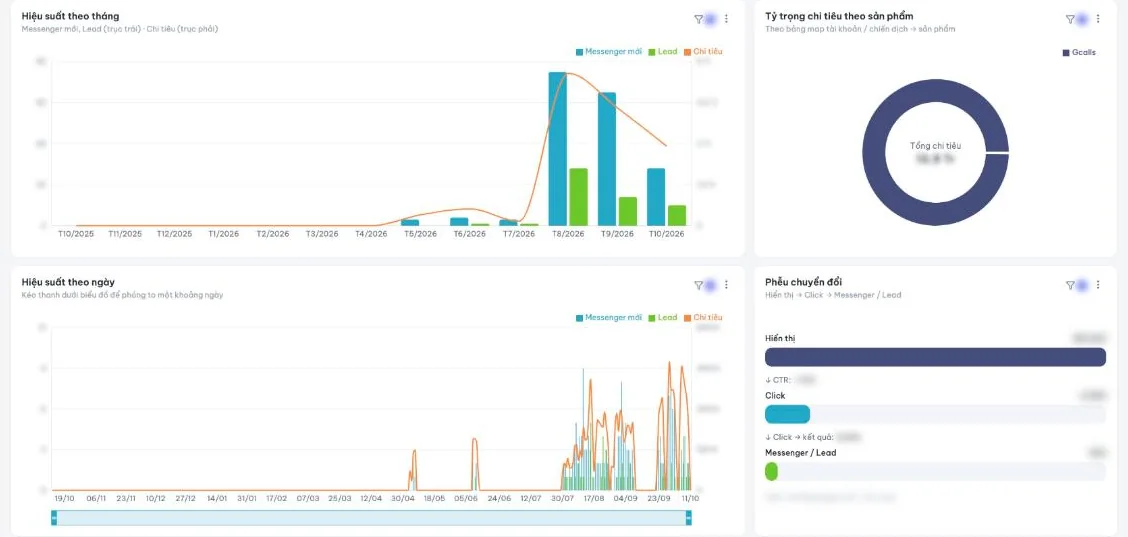This screenshot has height=537, width=1128.
Task: Toggle Lead series in monthly chart legend
Action: 663,52
